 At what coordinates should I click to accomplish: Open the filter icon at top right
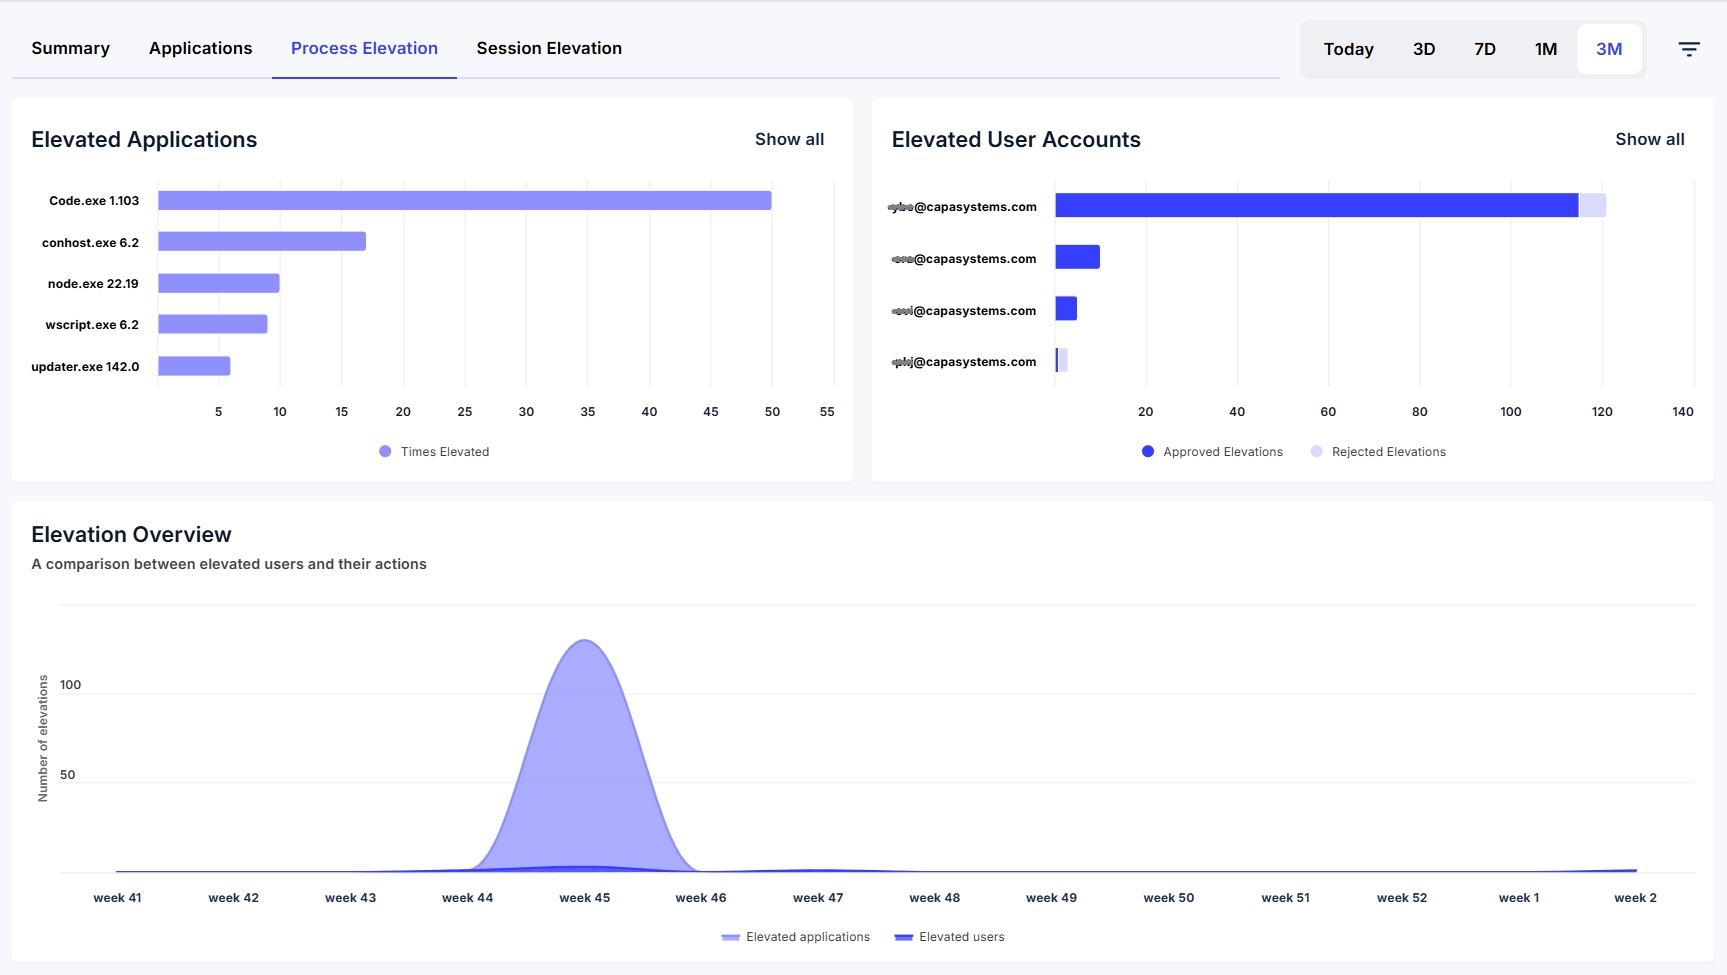(1689, 49)
